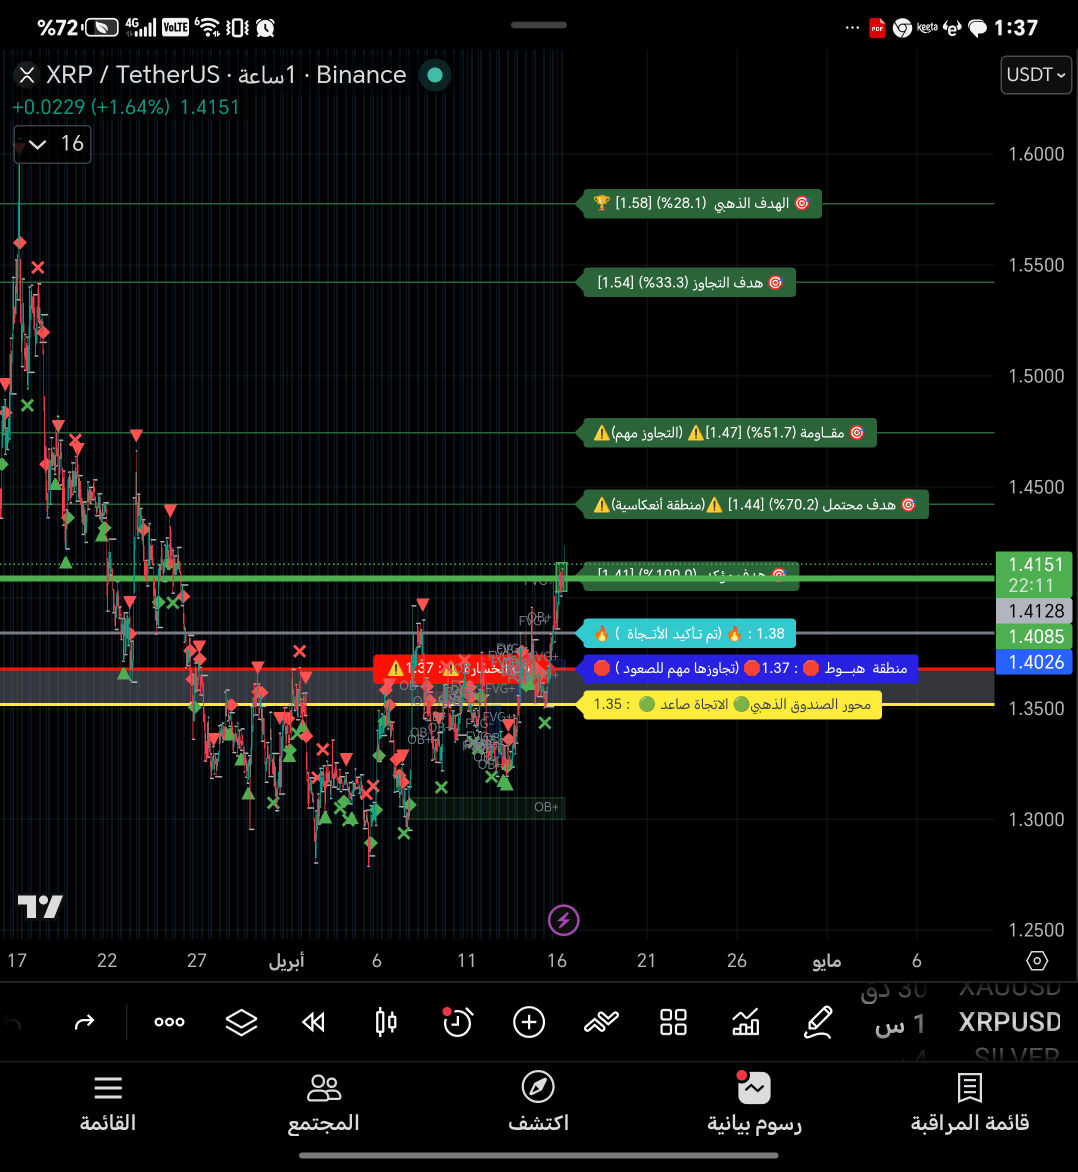Screen dimensions: 1078x1172
Task: Open the financials bar chart icon
Action: click(745, 1022)
